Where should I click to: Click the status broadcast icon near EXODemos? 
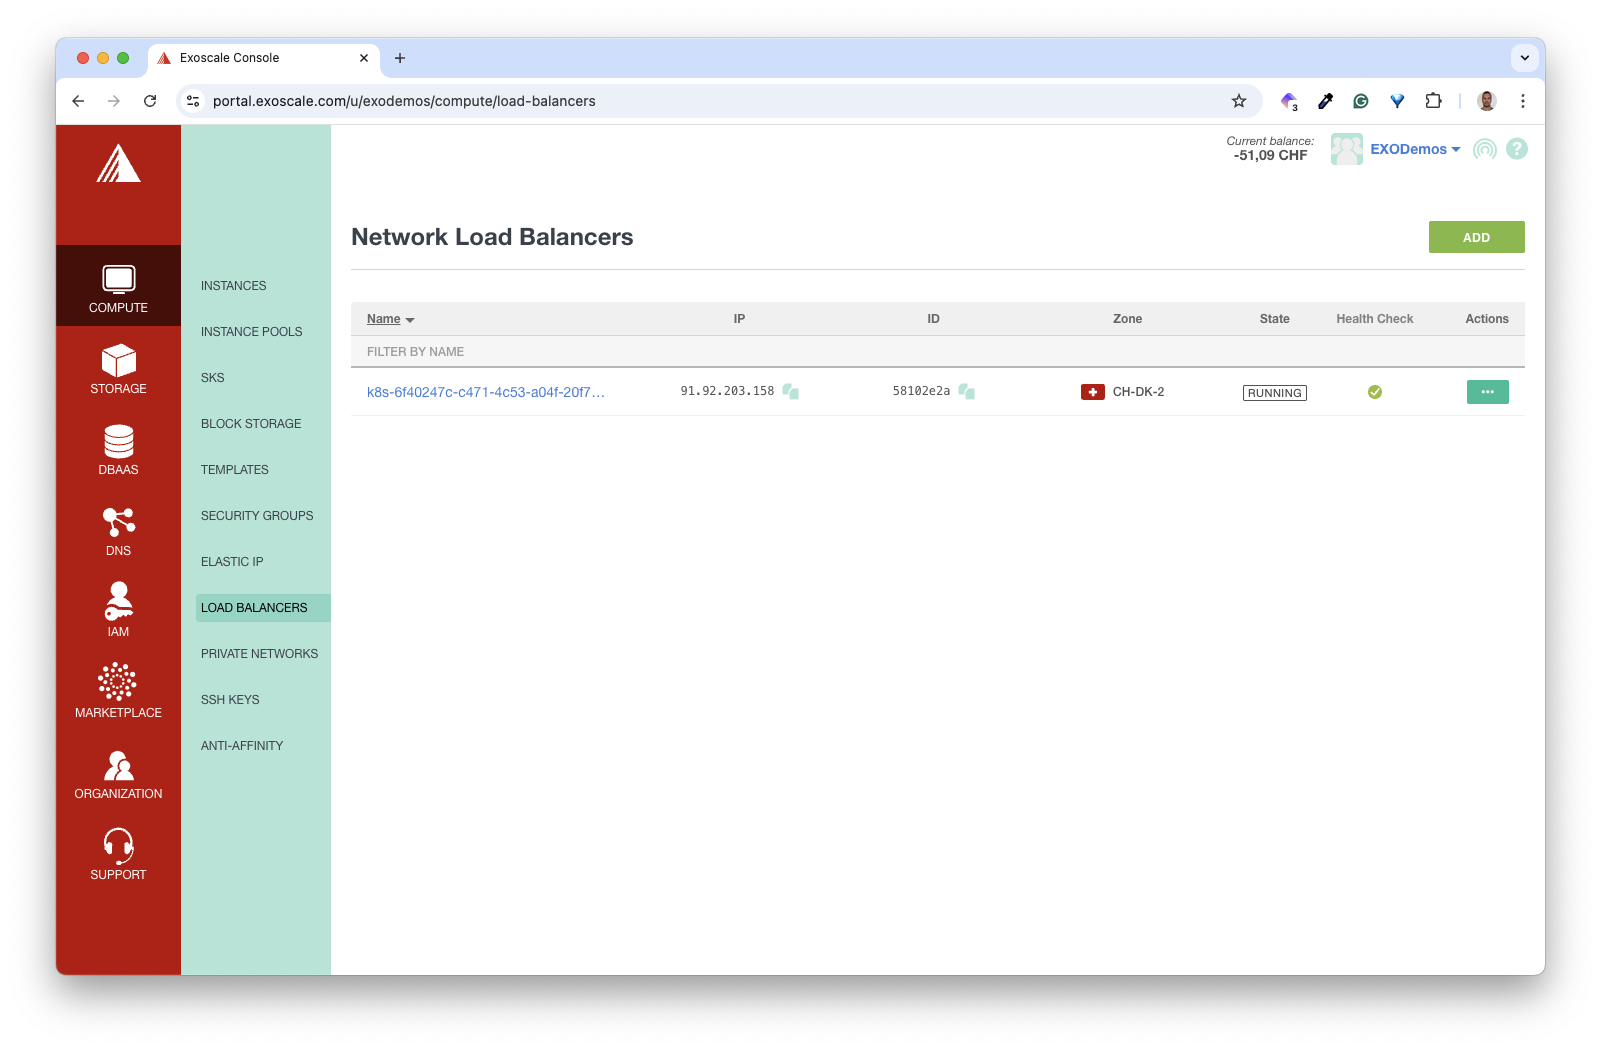pyautogui.click(x=1484, y=148)
